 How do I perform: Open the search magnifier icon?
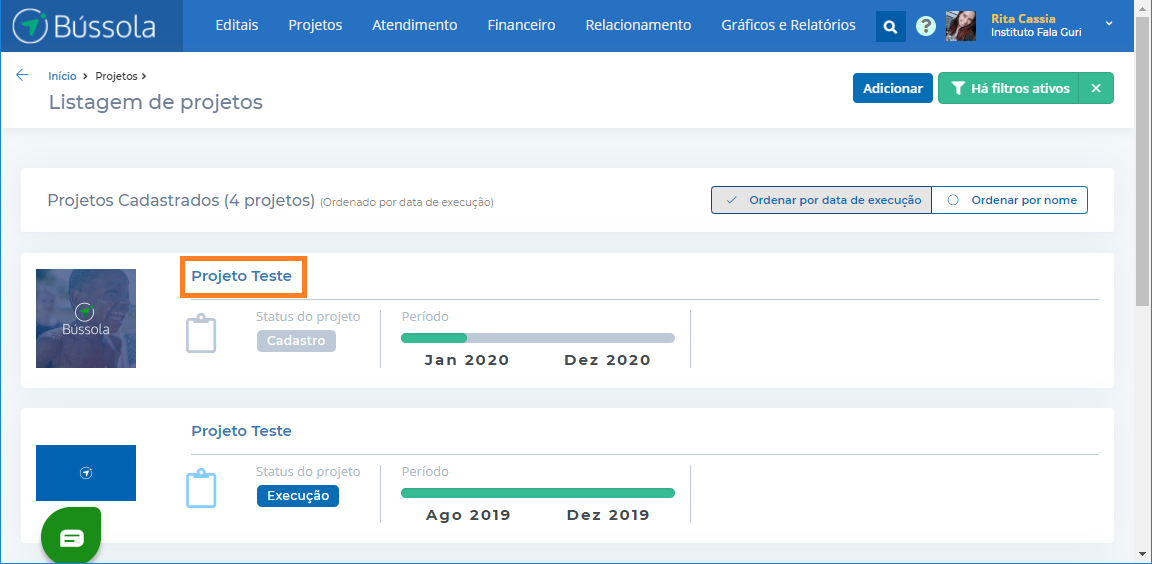pos(890,27)
